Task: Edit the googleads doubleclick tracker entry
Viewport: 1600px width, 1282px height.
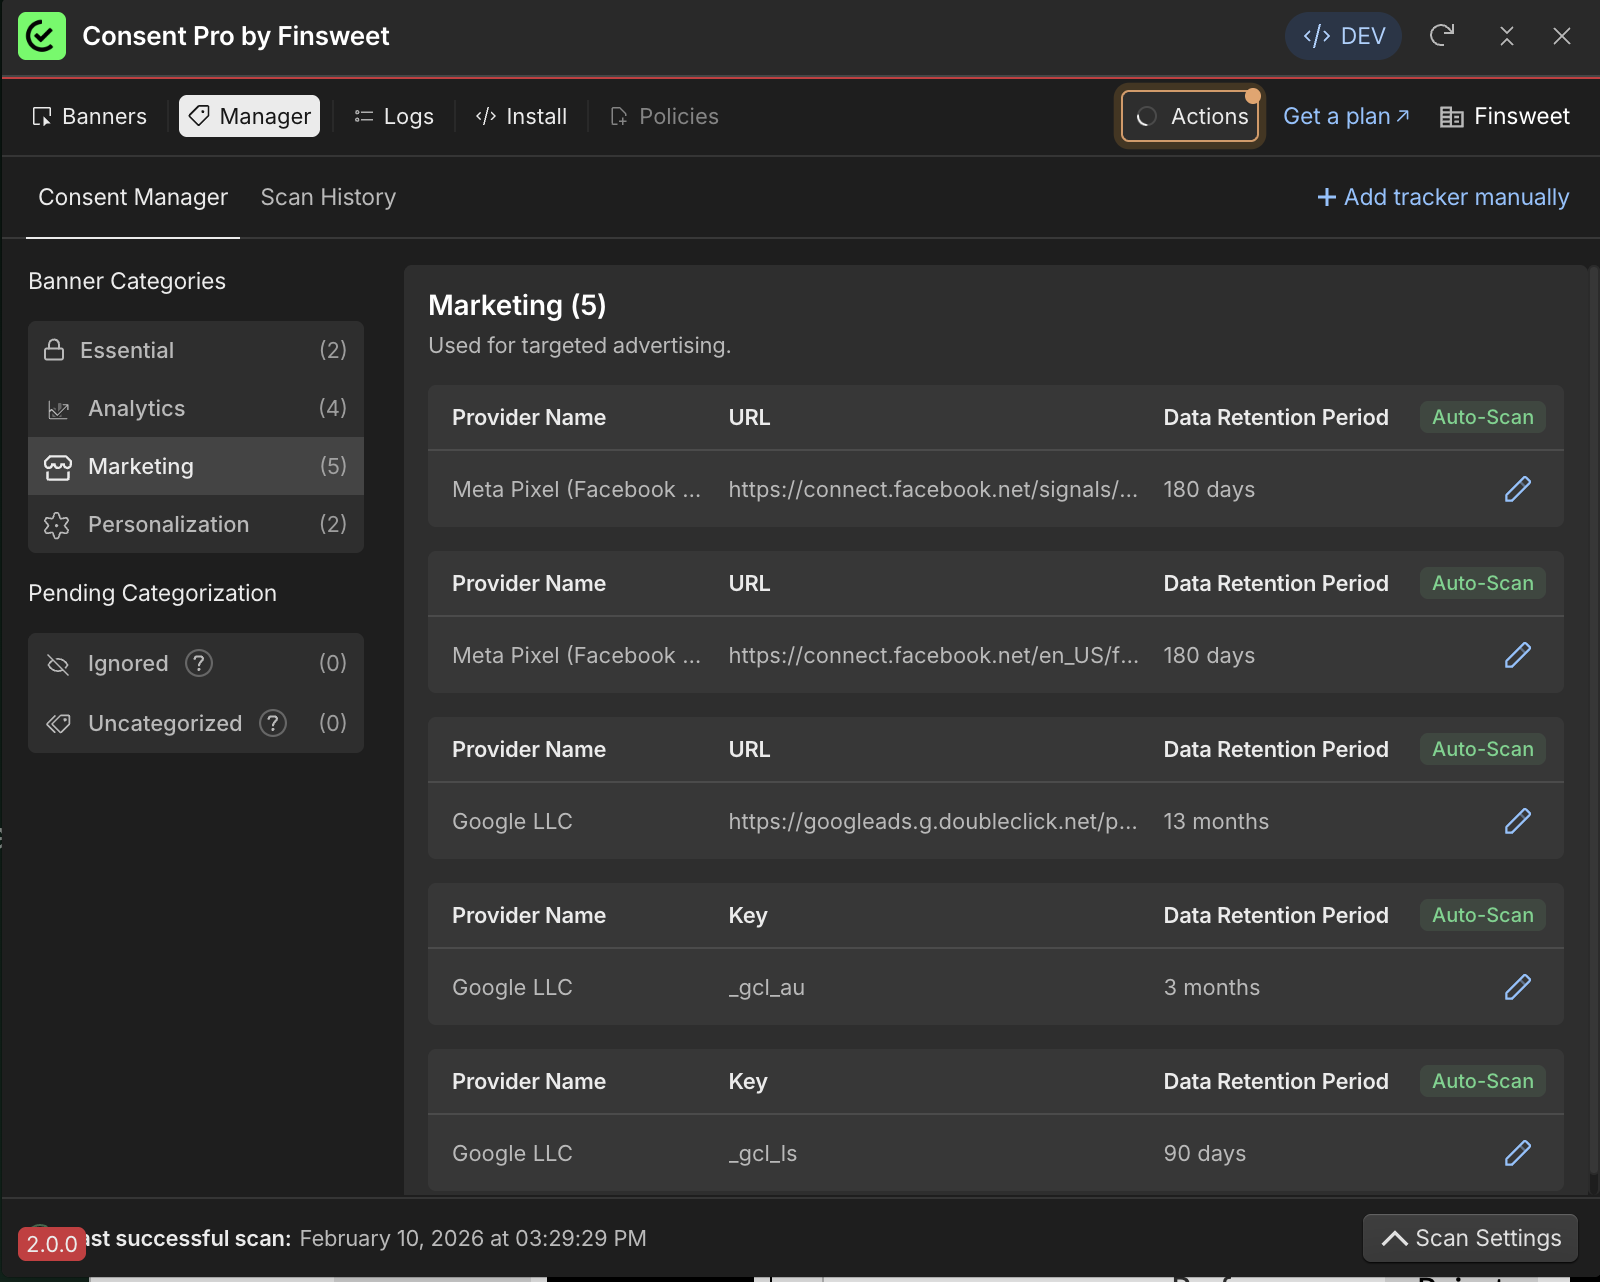Action: (x=1517, y=821)
